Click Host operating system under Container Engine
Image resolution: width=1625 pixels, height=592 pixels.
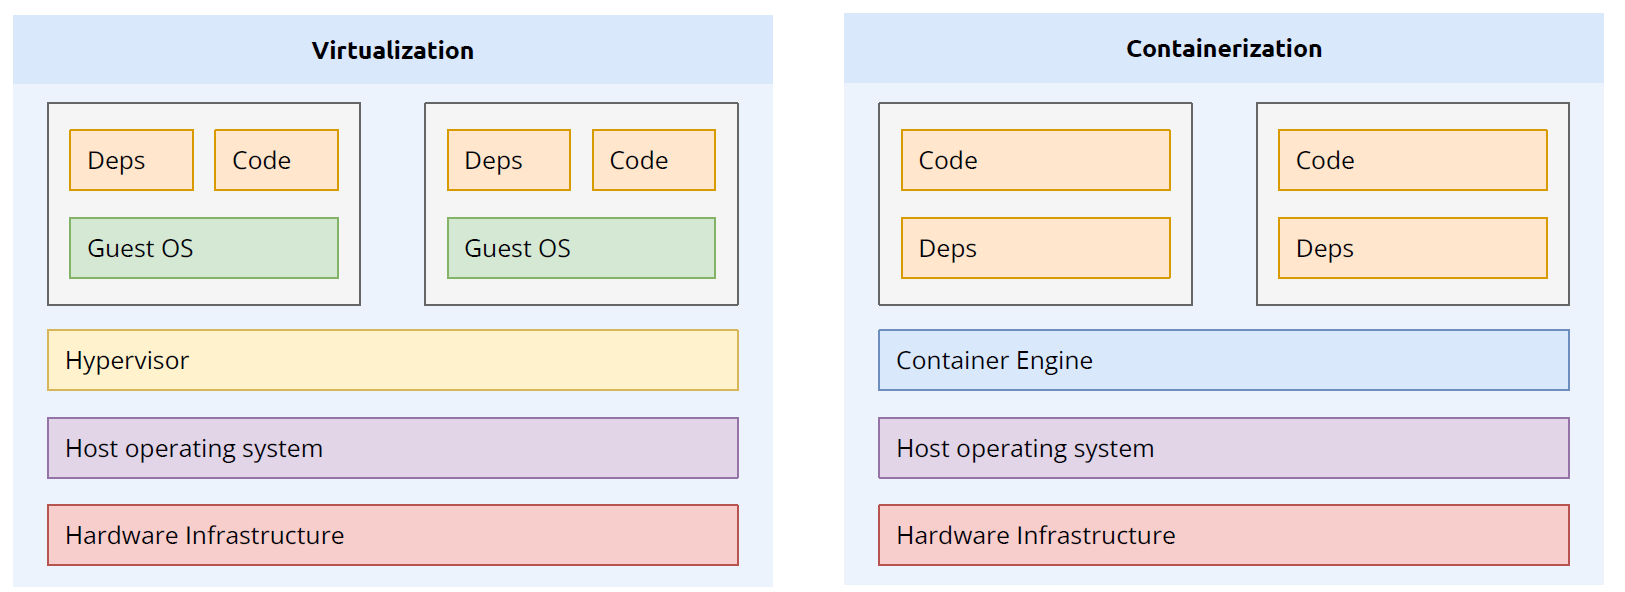[1223, 448]
